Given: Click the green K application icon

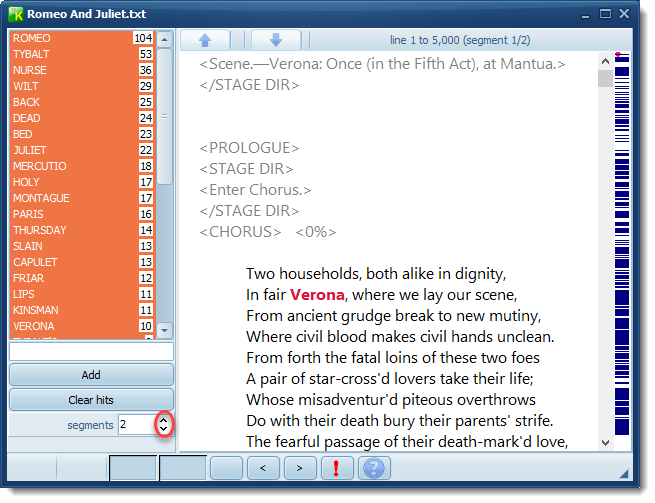Looking at the screenshot, I should click(16, 14).
